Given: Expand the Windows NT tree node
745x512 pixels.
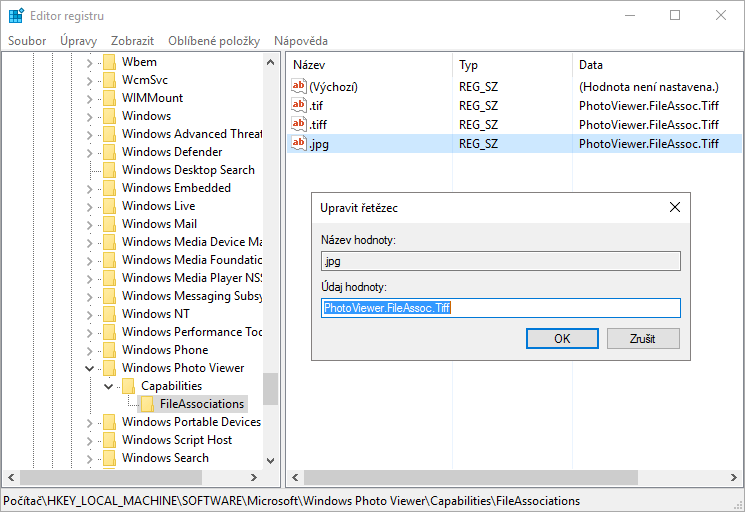Looking at the screenshot, I should point(89,314).
